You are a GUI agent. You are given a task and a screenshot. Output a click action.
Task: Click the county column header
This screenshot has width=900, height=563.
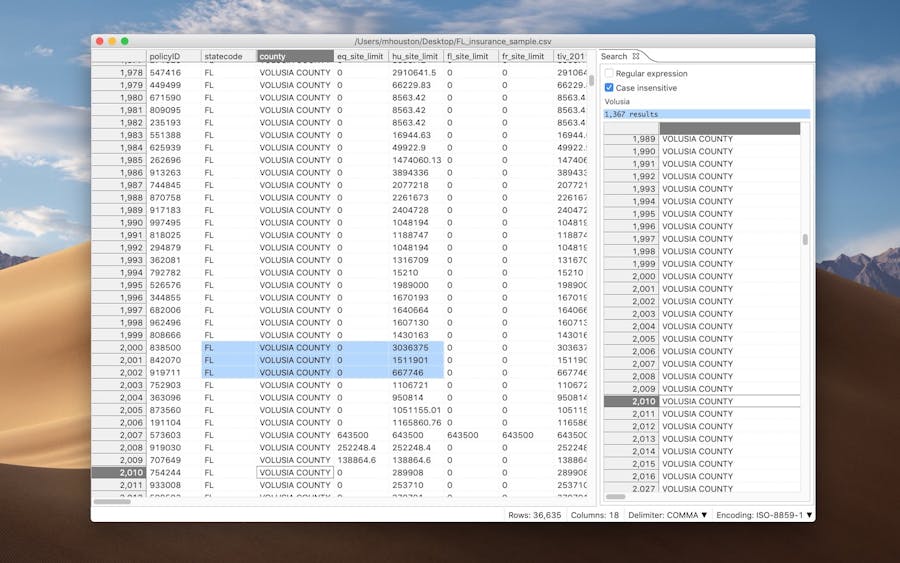click(x=294, y=57)
